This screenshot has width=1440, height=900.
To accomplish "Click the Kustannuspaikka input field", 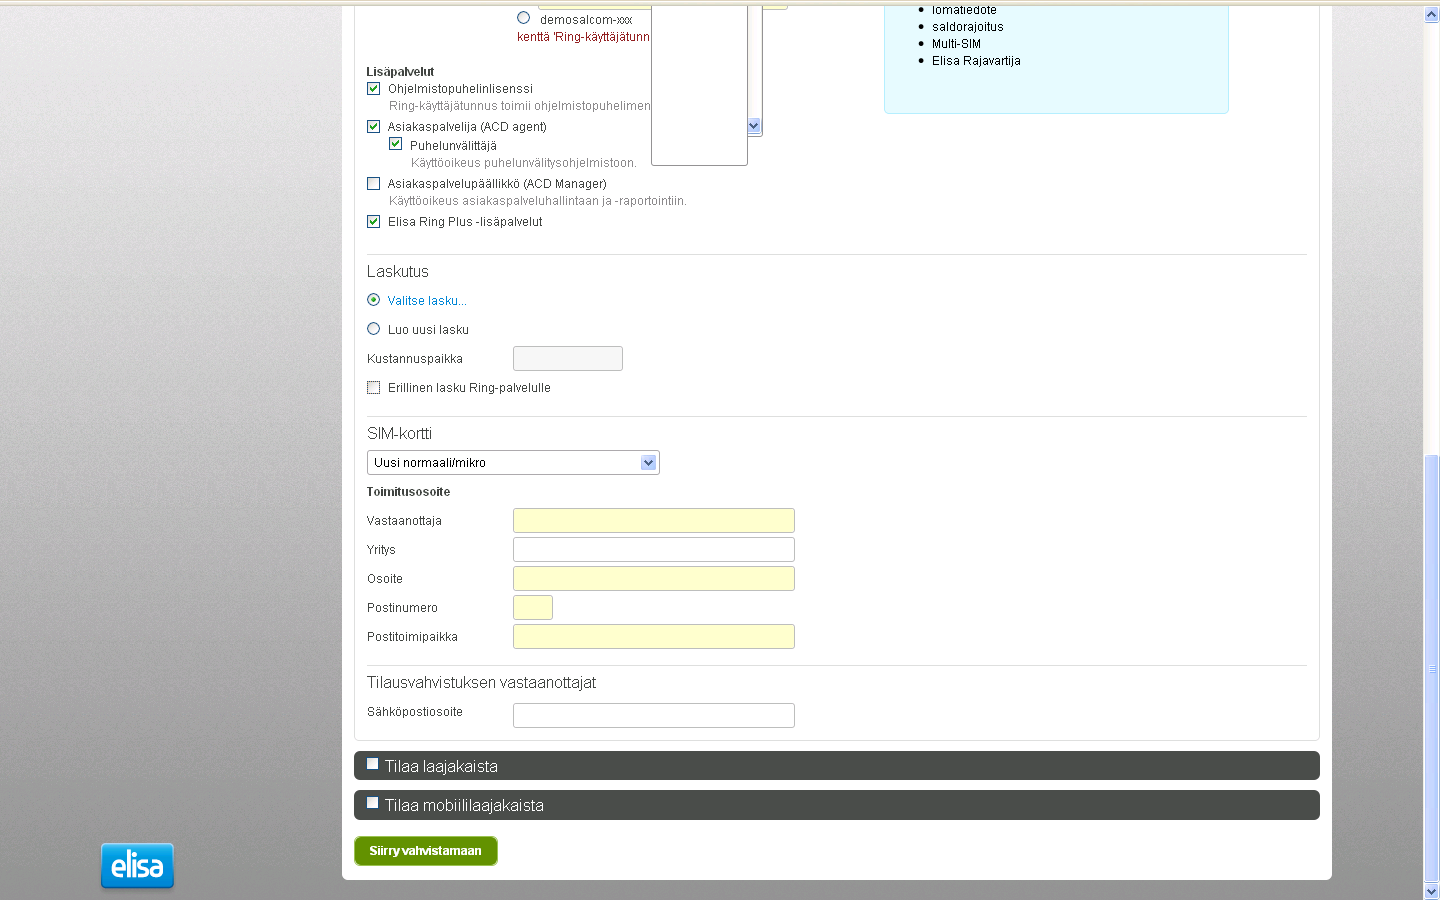I will tap(568, 358).
